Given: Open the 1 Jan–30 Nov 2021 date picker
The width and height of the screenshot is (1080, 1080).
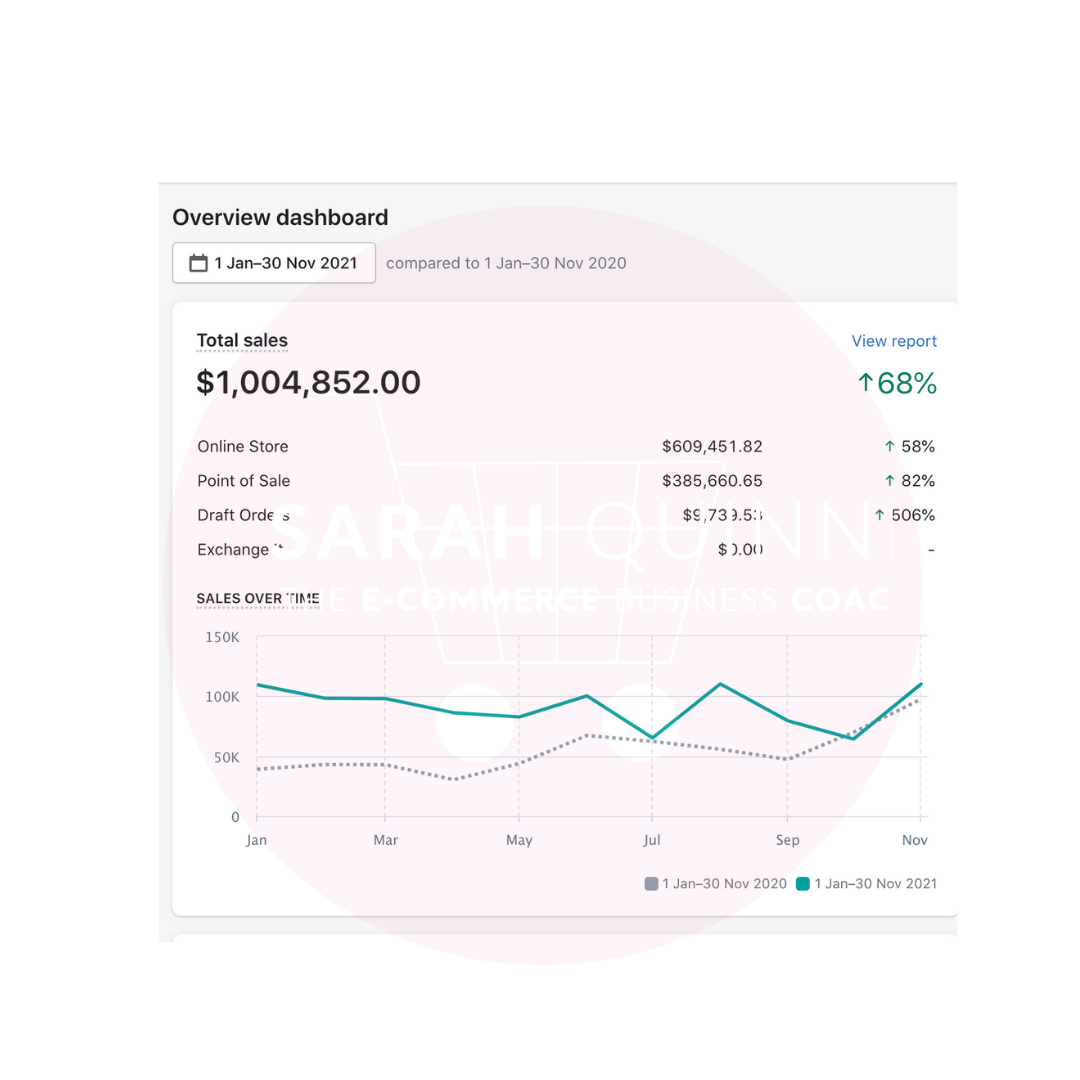Looking at the screenshot, I should [x=273, y=262].
